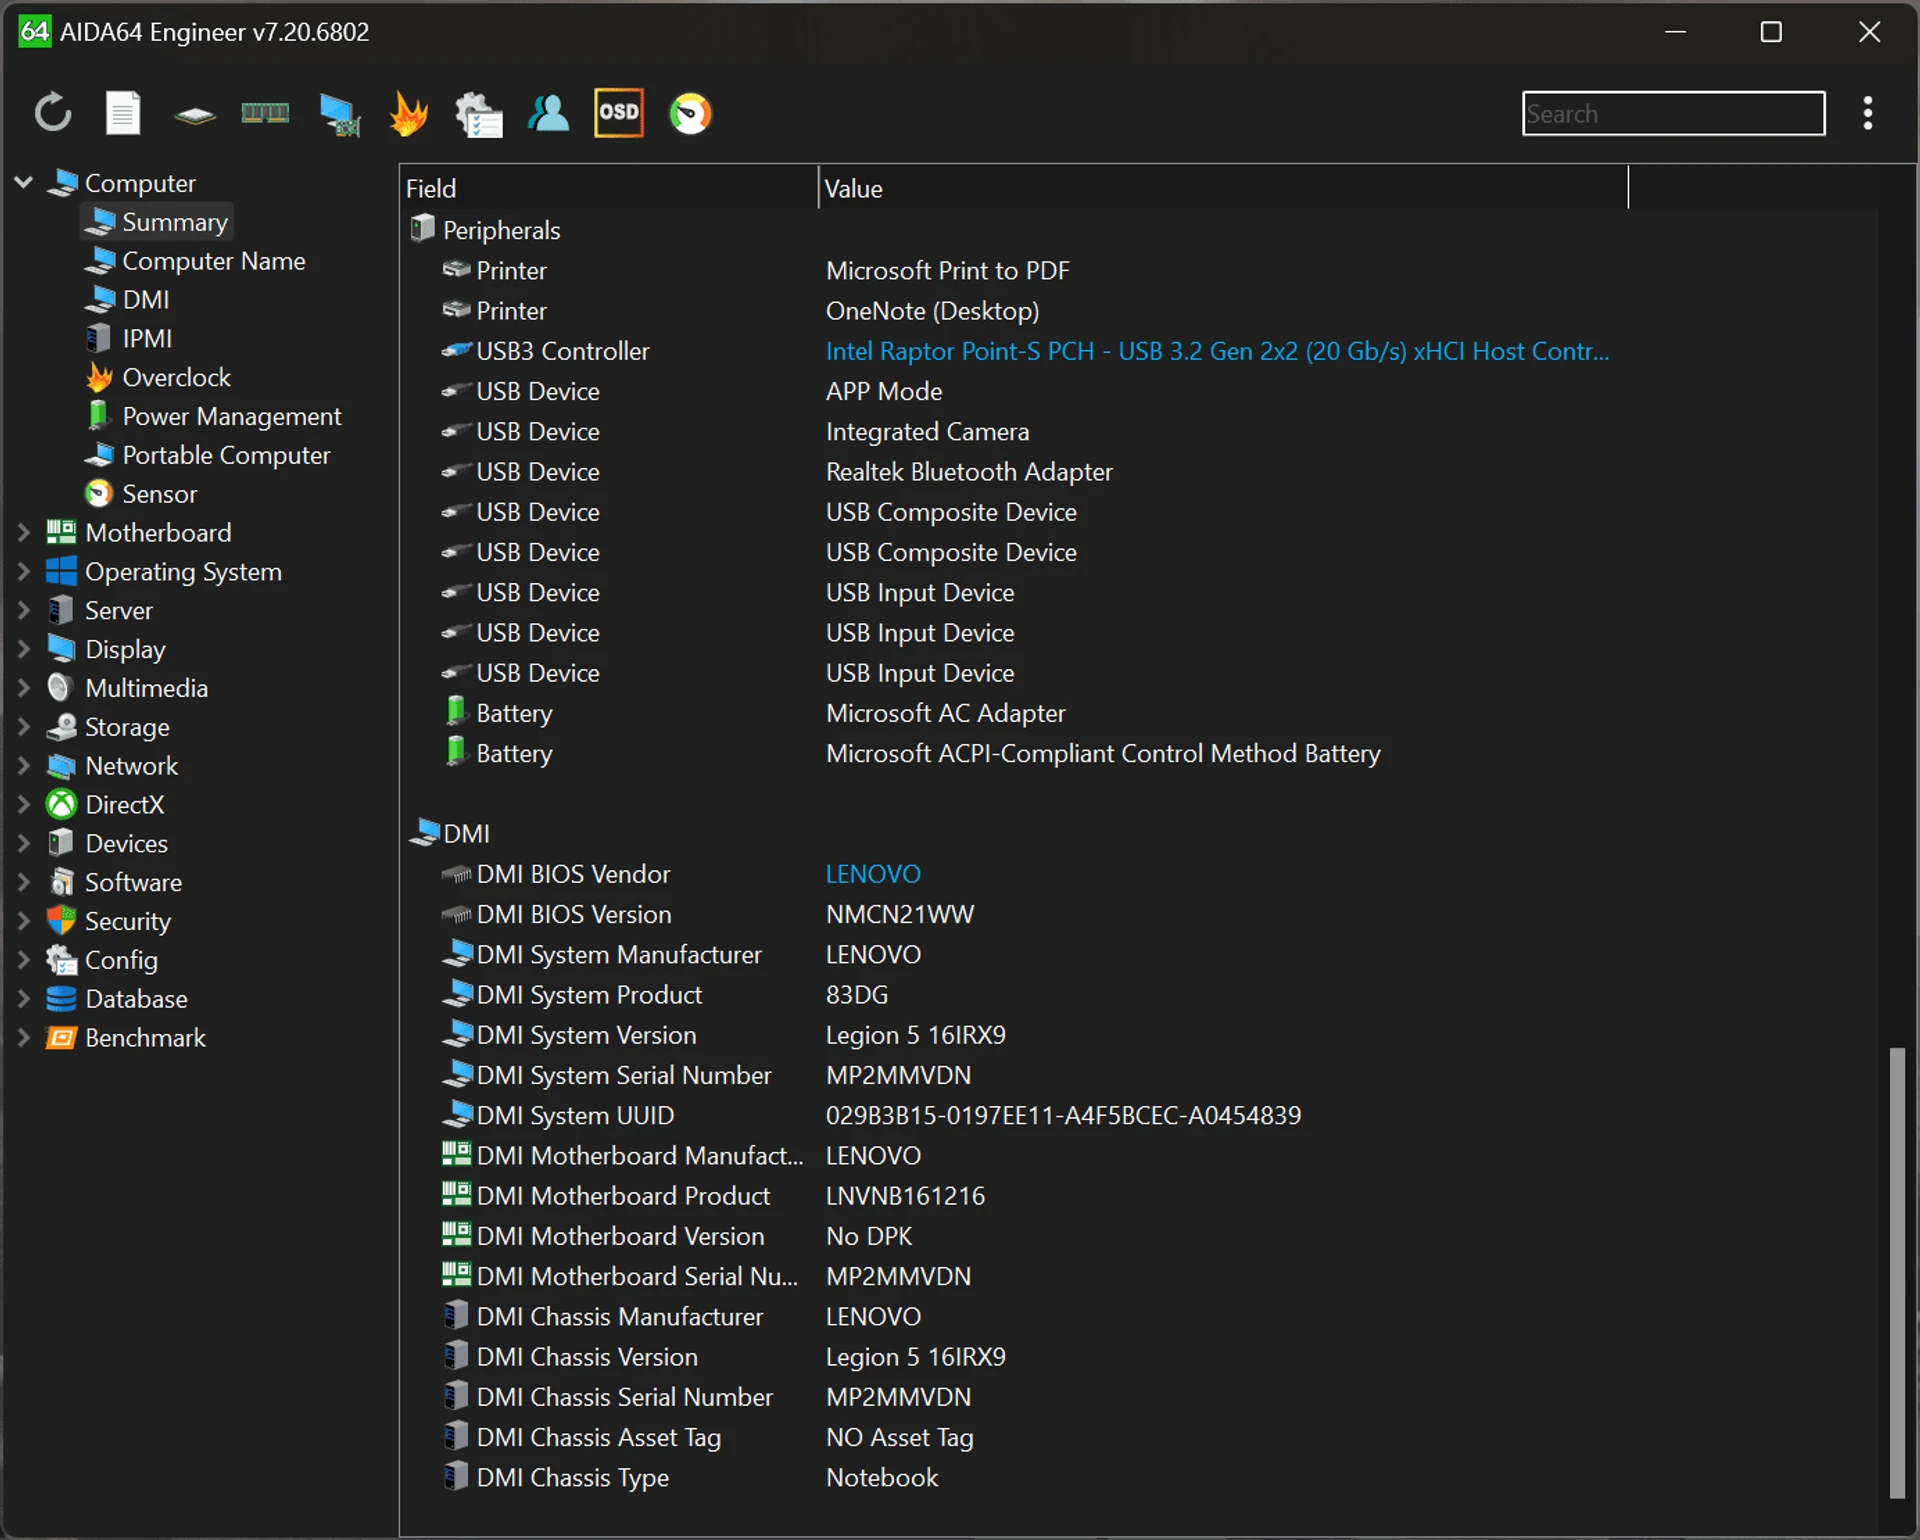Select the DMI BIOS Version row
This screenshot has height=1540, width=1920.
pyautogui.click(x=1138, y=914)
